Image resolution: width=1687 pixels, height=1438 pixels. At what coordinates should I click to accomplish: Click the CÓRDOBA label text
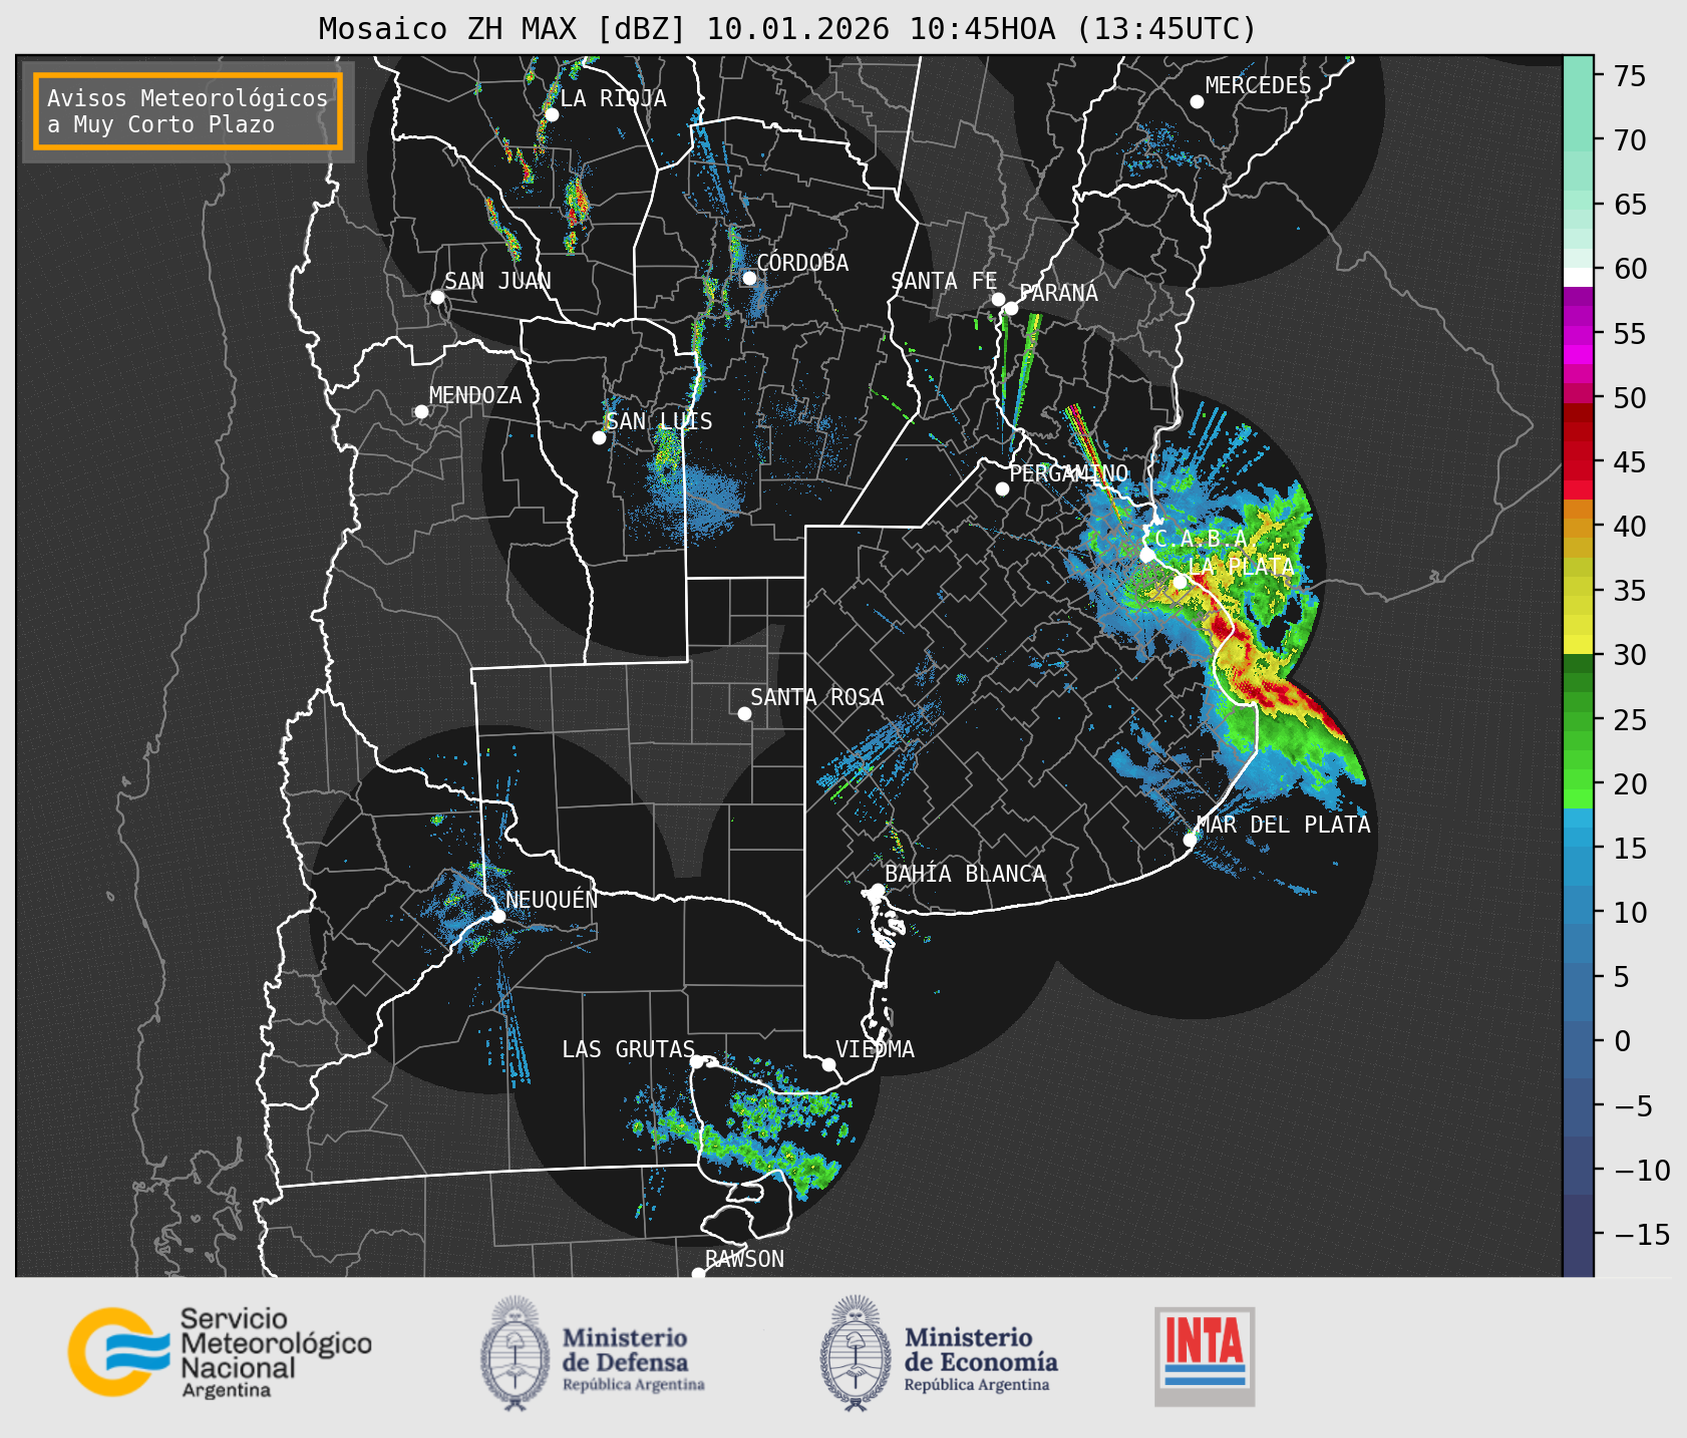pos(802,263)
